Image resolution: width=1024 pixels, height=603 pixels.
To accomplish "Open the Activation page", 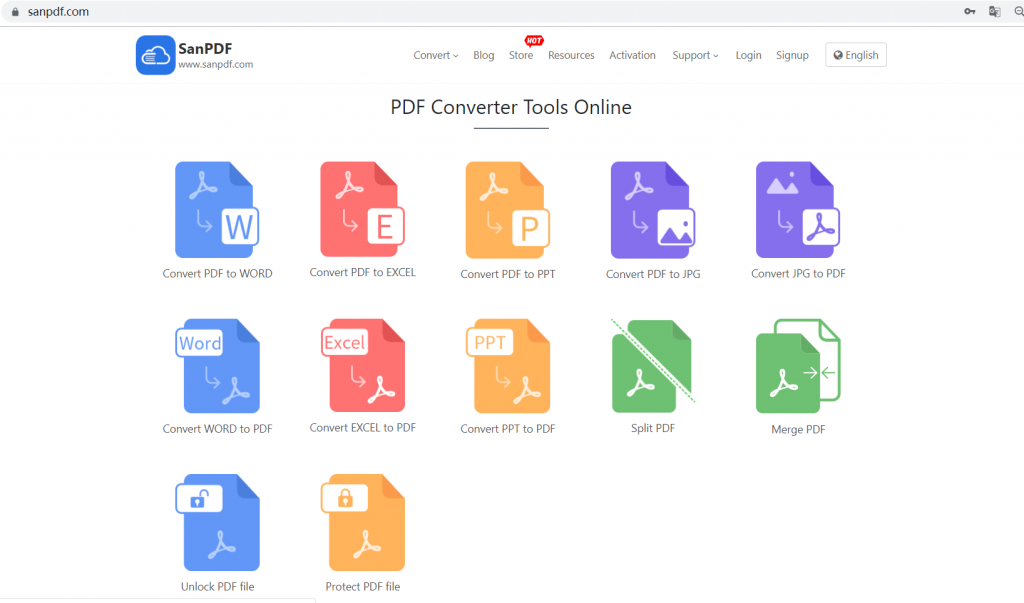I will click(632, 55).
